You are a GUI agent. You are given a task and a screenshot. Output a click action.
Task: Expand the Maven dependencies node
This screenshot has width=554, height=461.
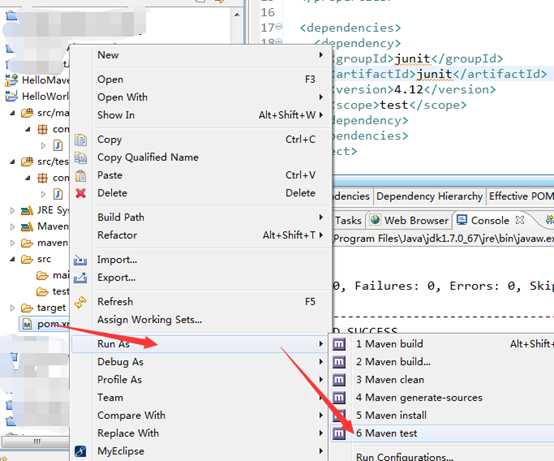(12, 226)
